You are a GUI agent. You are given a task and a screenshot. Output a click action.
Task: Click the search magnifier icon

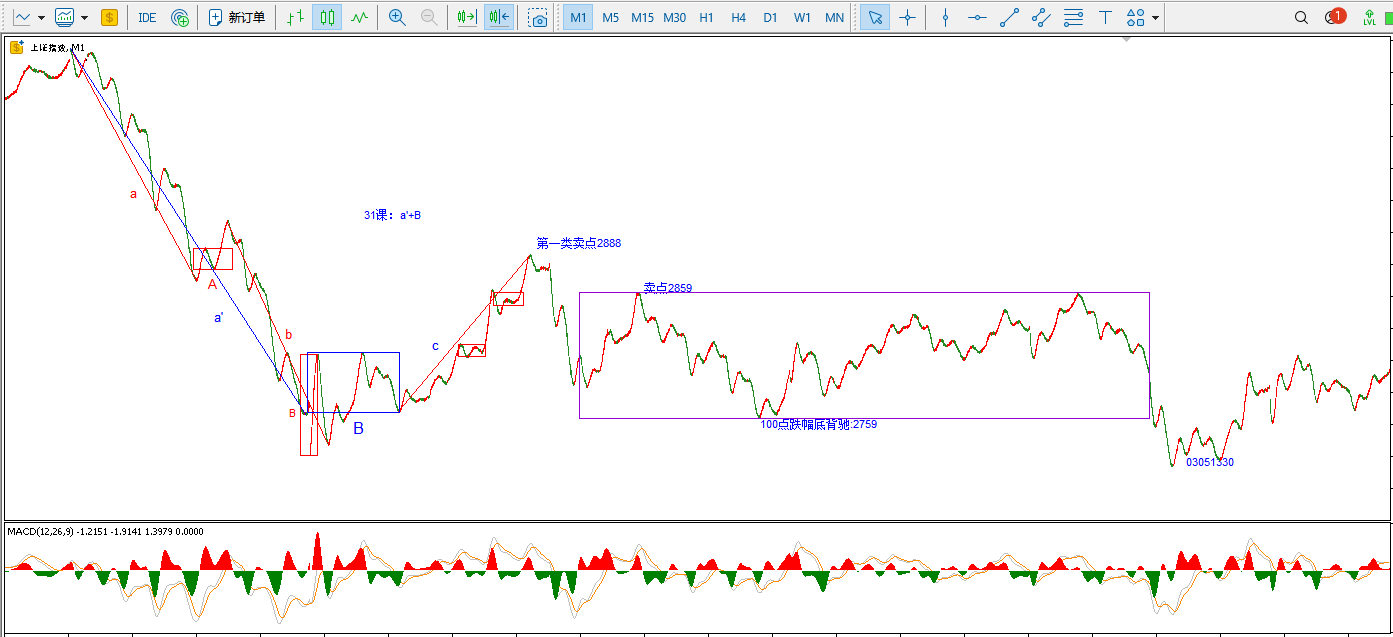(1301, 17)
